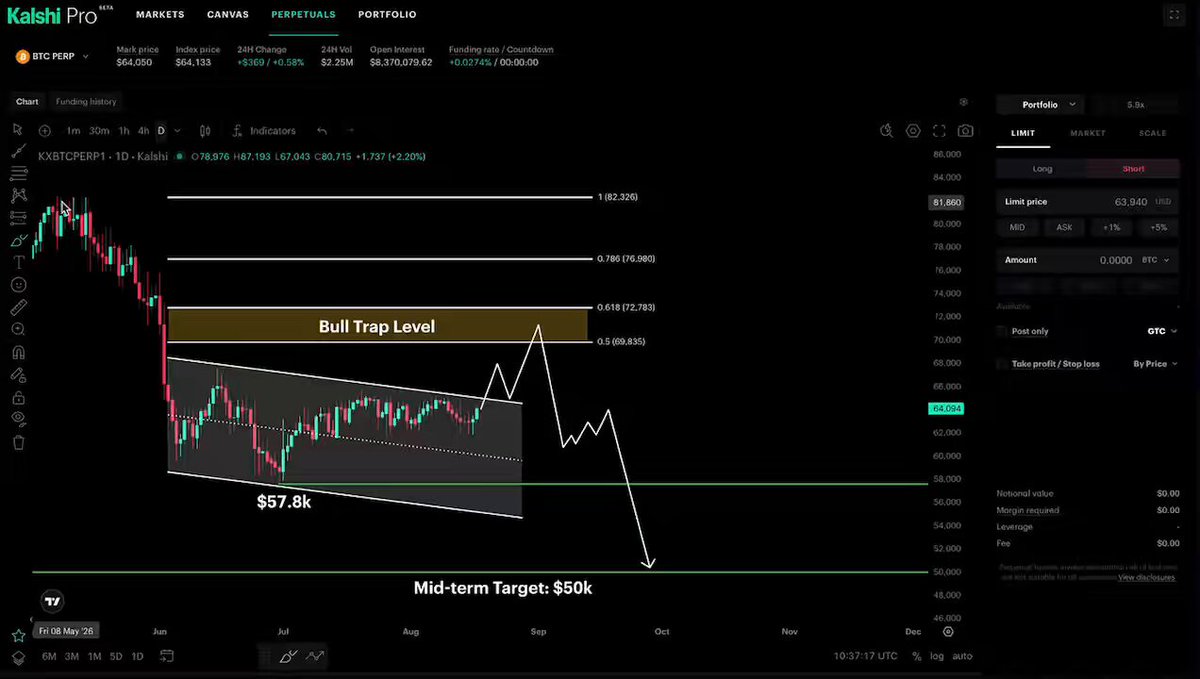Set limit price to ASK
The image size is (1200, 679).
coord(1064,228)
